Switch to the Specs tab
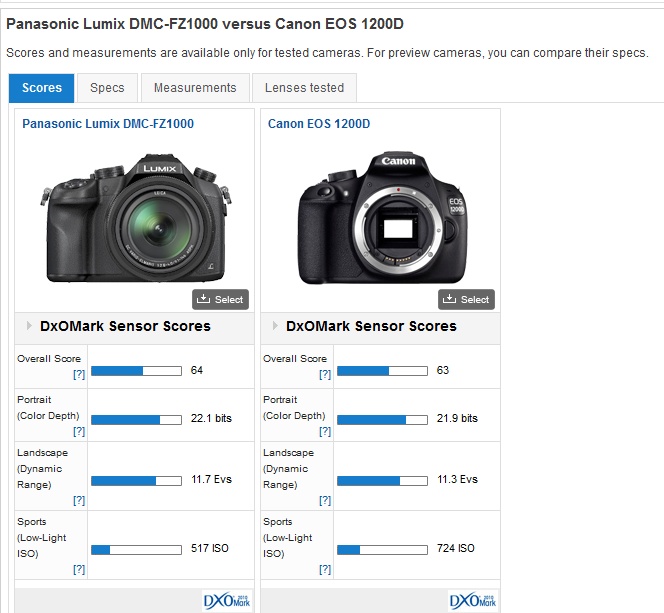Image resolution: width=664 pixels, height=613 pixels. 107,88
